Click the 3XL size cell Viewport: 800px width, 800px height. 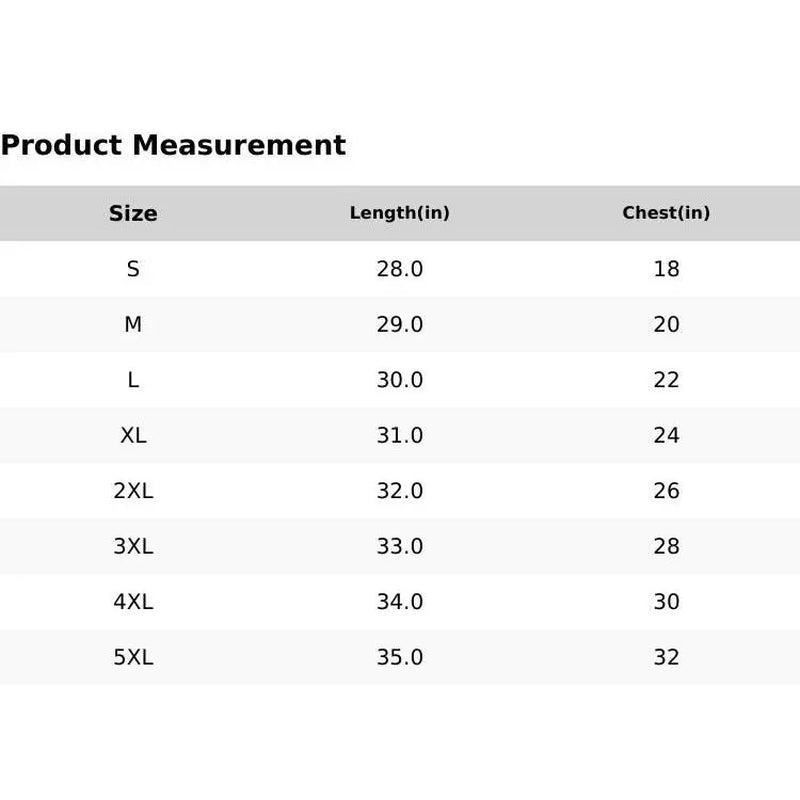tap(133, 546)
